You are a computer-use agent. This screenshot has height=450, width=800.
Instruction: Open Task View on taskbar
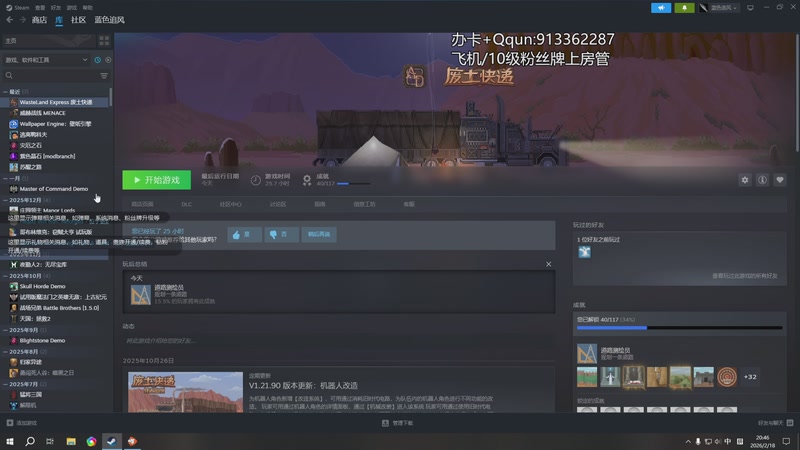pos(50,441)
